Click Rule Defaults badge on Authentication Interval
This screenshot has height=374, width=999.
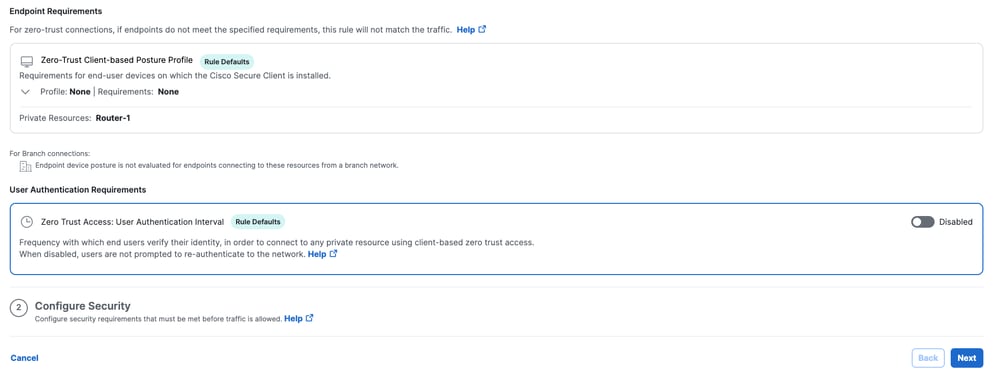(x=257, y=222)
